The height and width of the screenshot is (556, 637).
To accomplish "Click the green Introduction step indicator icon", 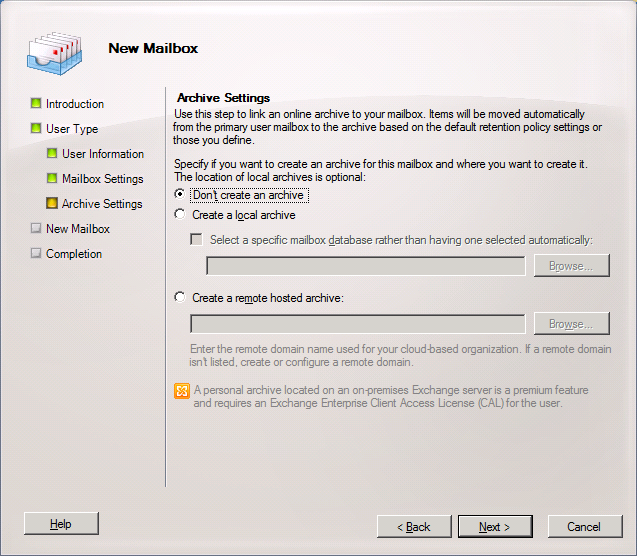I will (x=36, y=104).
